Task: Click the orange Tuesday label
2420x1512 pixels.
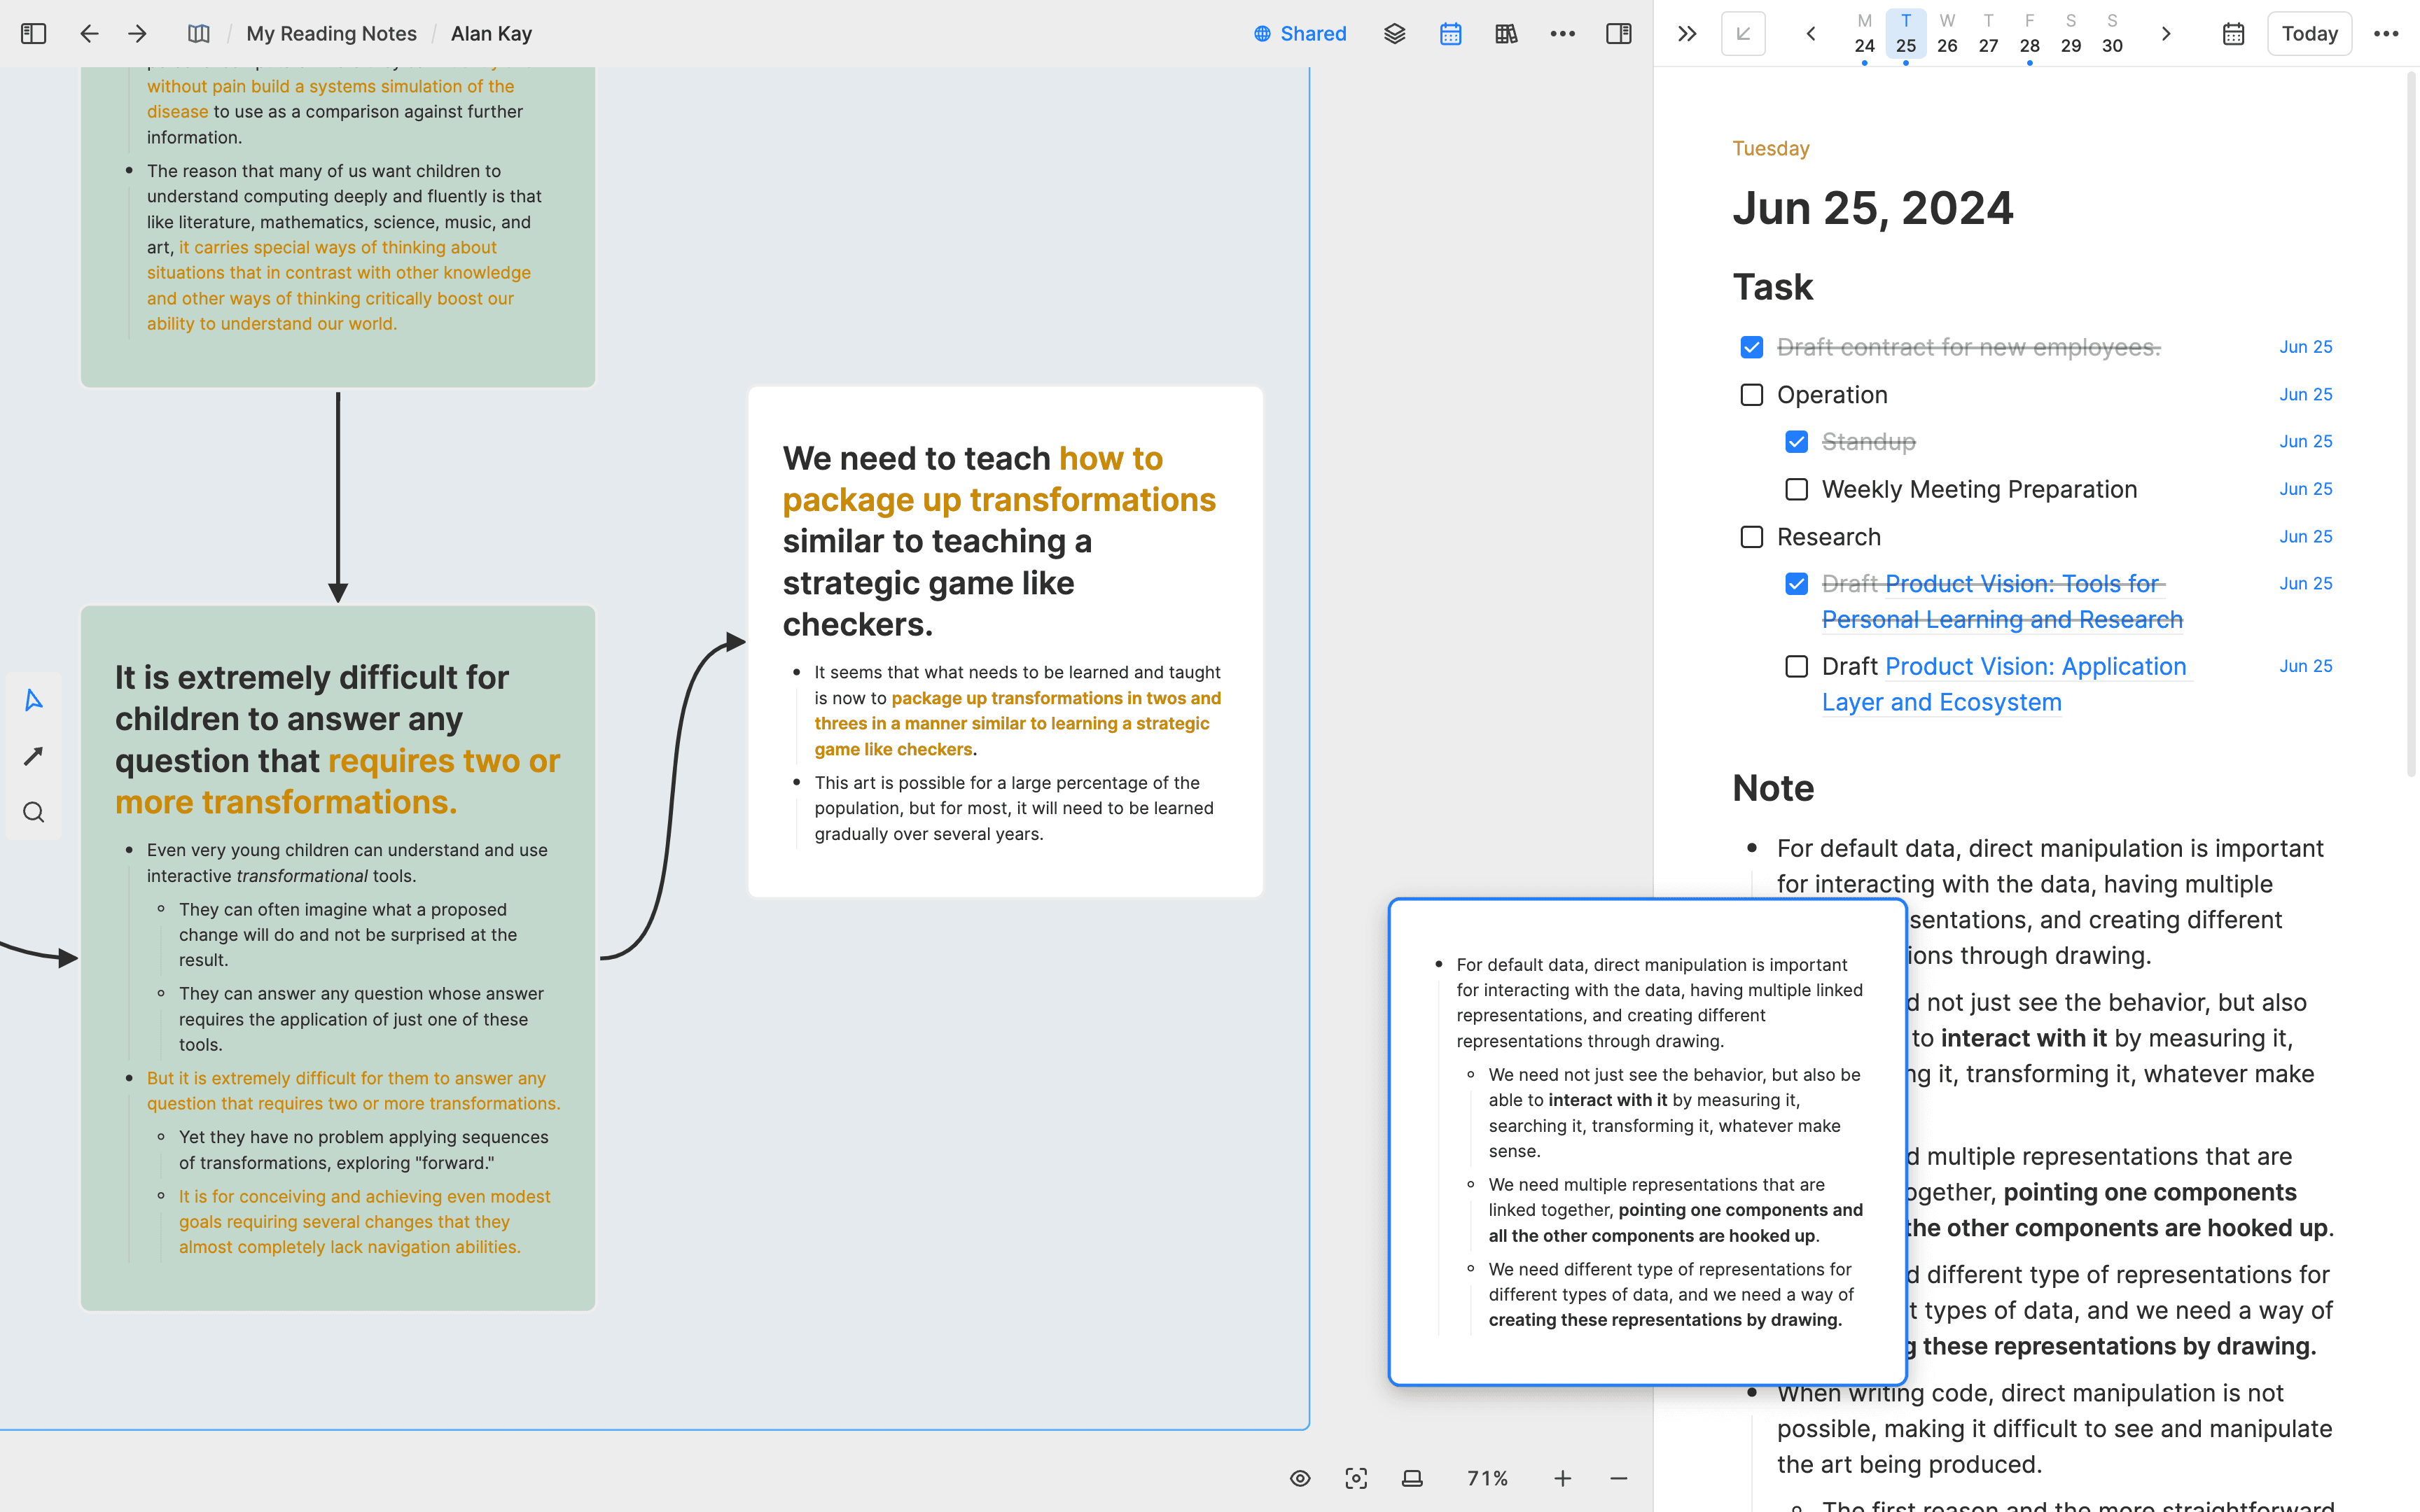Action: point(1771,148)
